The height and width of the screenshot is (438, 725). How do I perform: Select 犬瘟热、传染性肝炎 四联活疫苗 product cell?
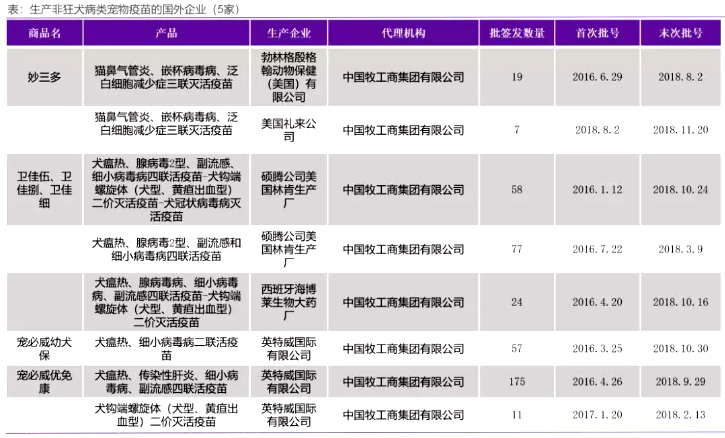[166, 382]
